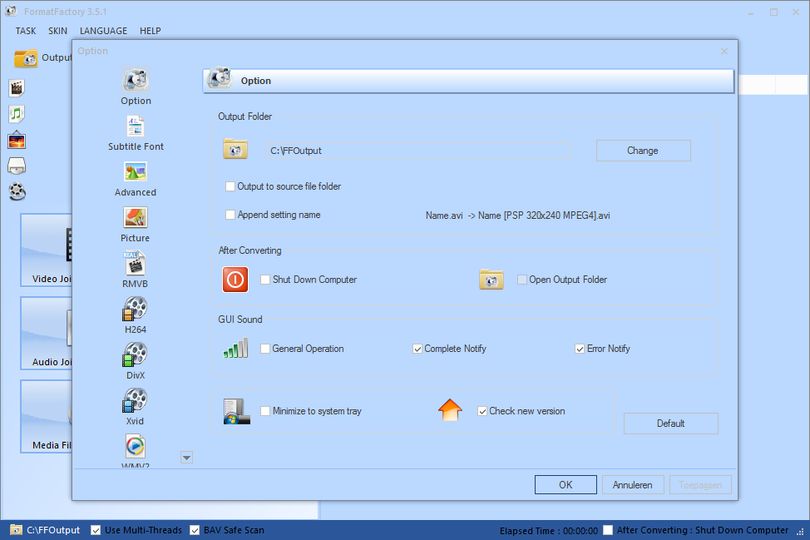Open the TASK menu
810x540 pixels.
(25, 31)
